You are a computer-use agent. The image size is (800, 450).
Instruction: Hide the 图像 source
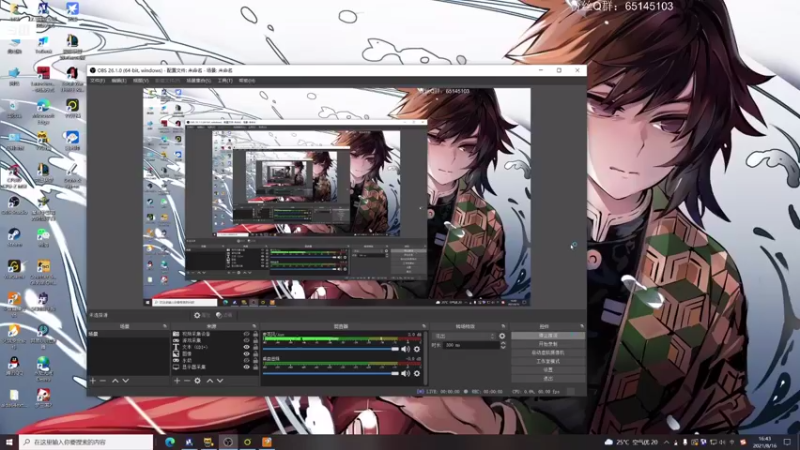coord(246,354)
